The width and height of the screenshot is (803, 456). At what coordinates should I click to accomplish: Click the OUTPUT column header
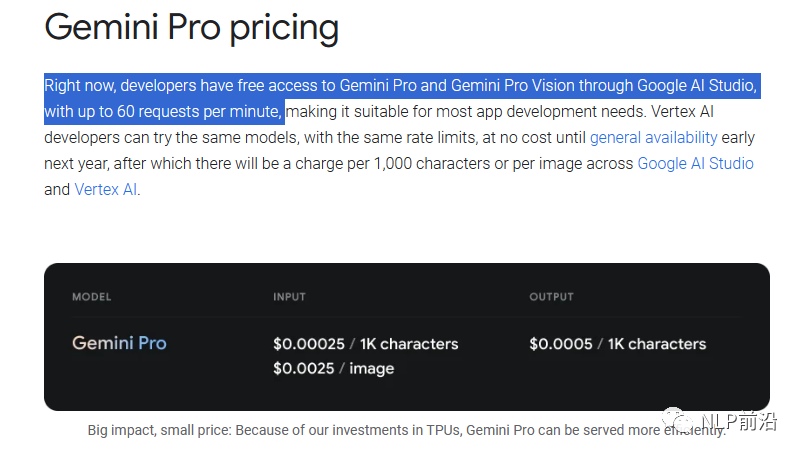click(552, 297)
